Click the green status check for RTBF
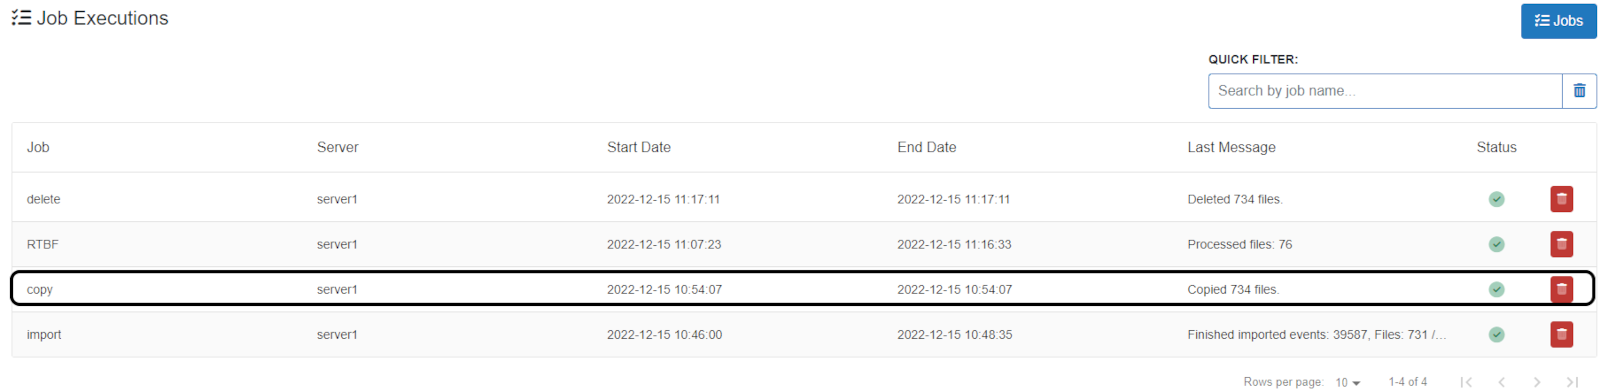1600x392 pixels. click(x=1496, y=244)
